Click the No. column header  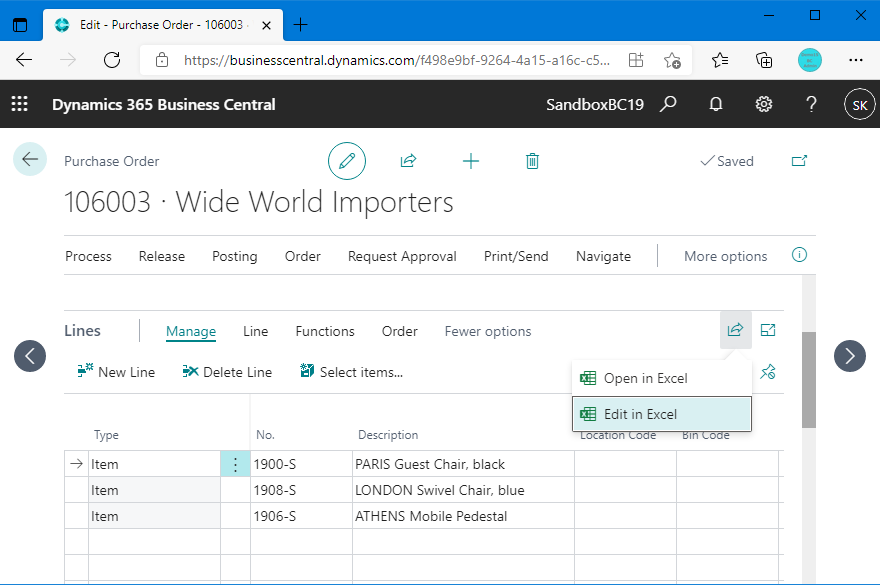click(x=265, y=435)
